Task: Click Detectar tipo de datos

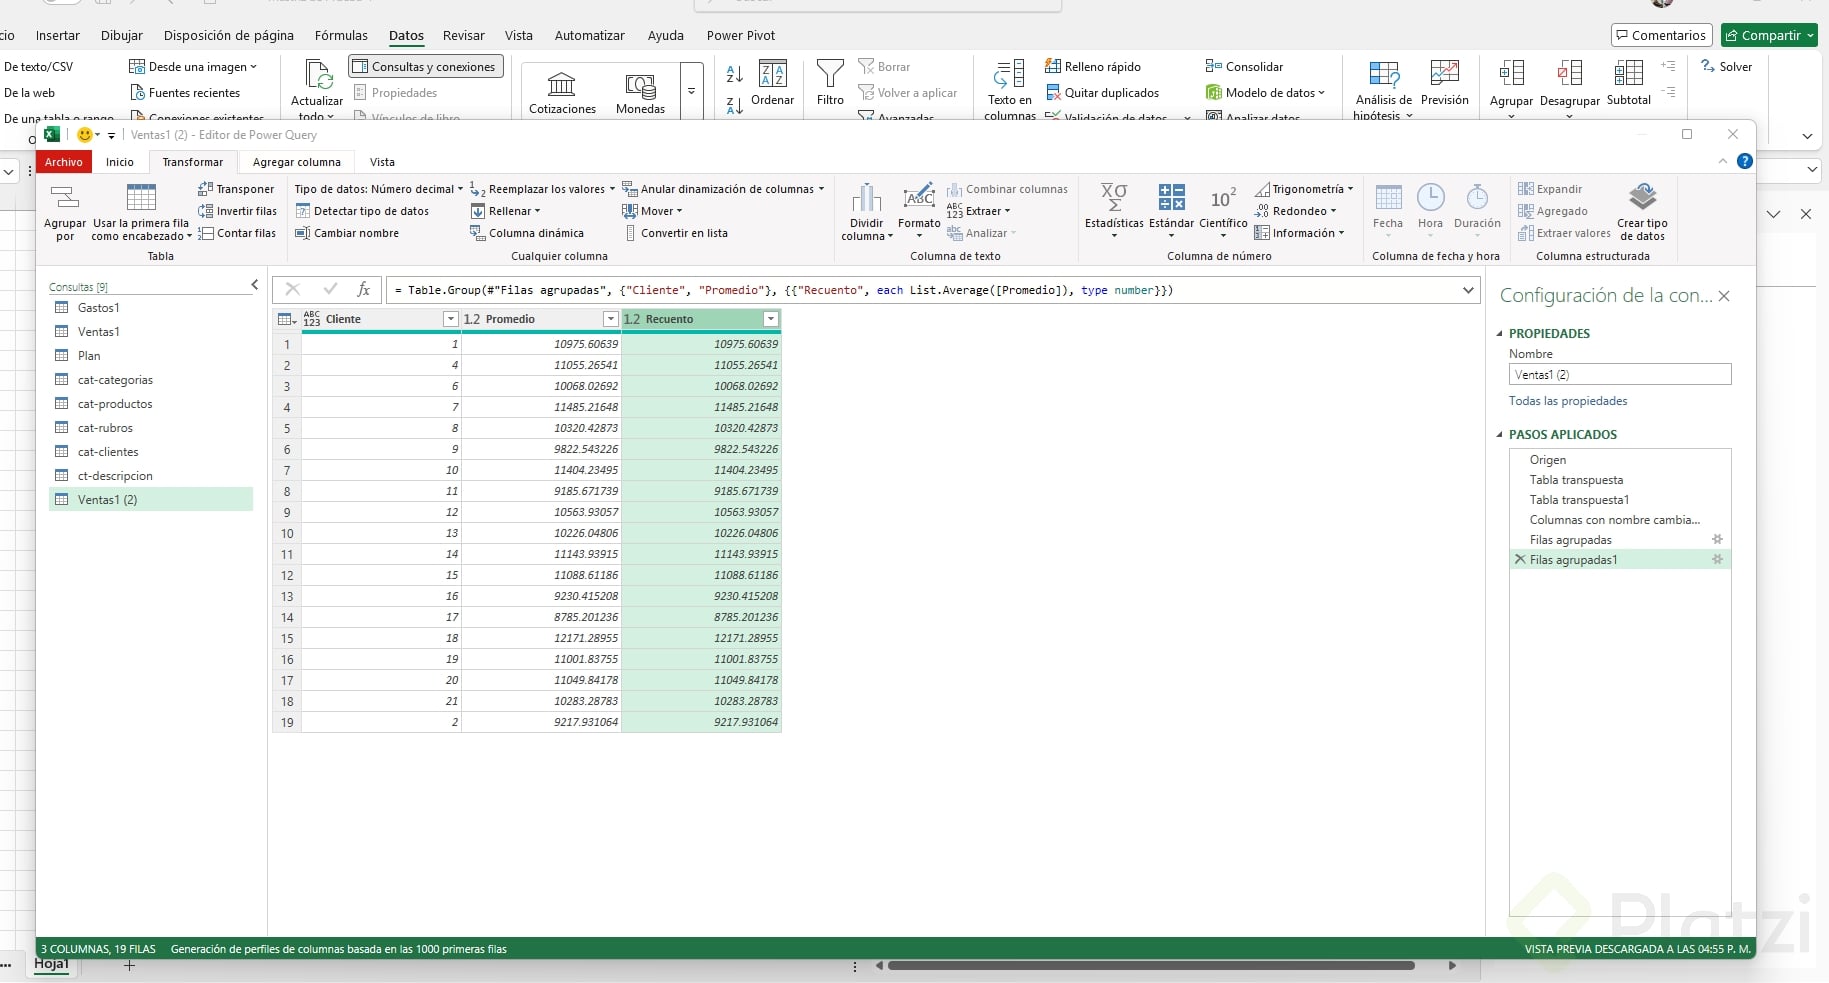Action: [x=362, y=211]
